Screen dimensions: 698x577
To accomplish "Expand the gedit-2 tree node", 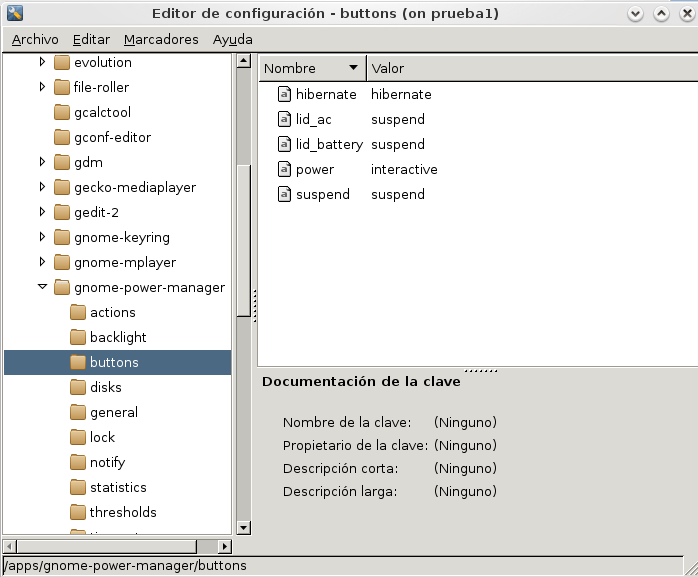I will pyautogui.click(x=42, y=212).
